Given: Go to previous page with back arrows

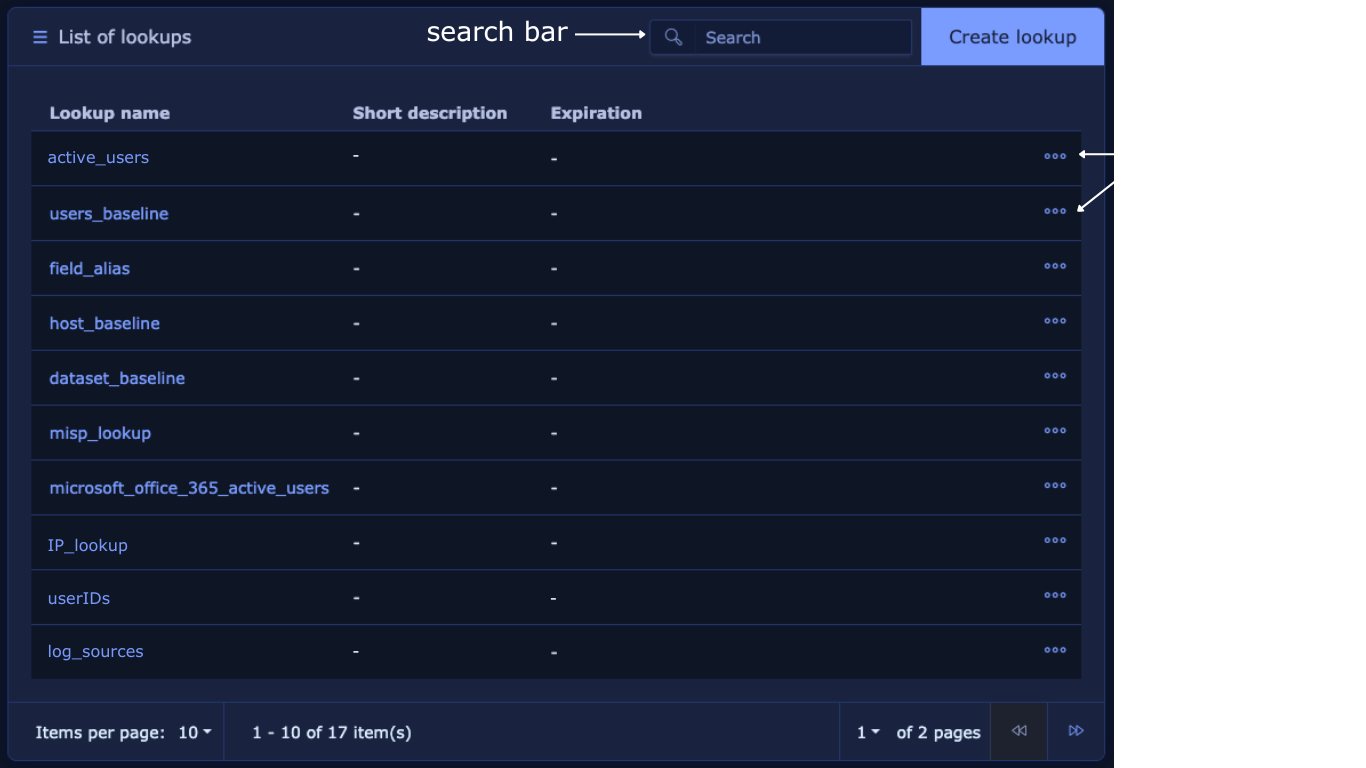Looking at the screenshot, I should 1019,732.
